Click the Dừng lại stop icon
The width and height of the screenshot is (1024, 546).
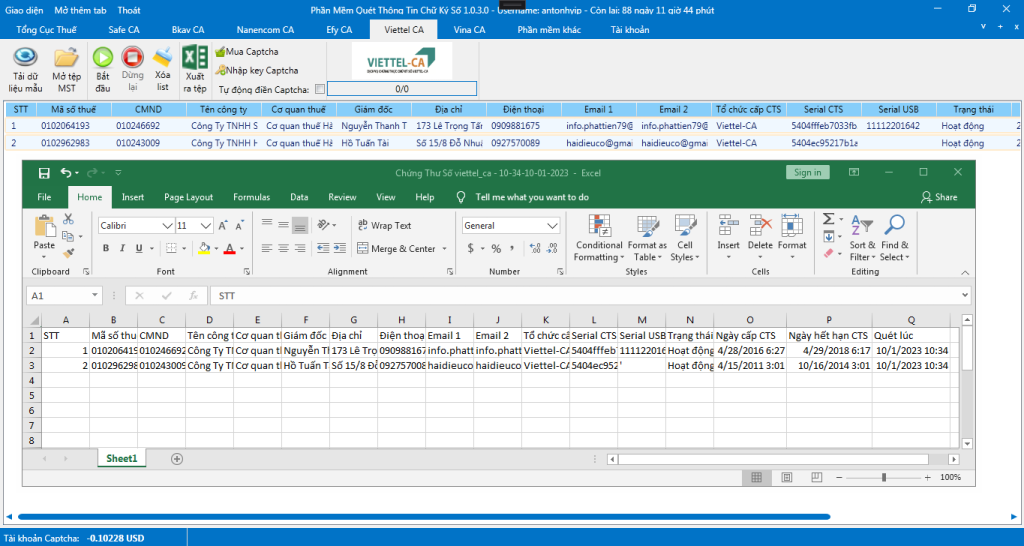[133, 58]
